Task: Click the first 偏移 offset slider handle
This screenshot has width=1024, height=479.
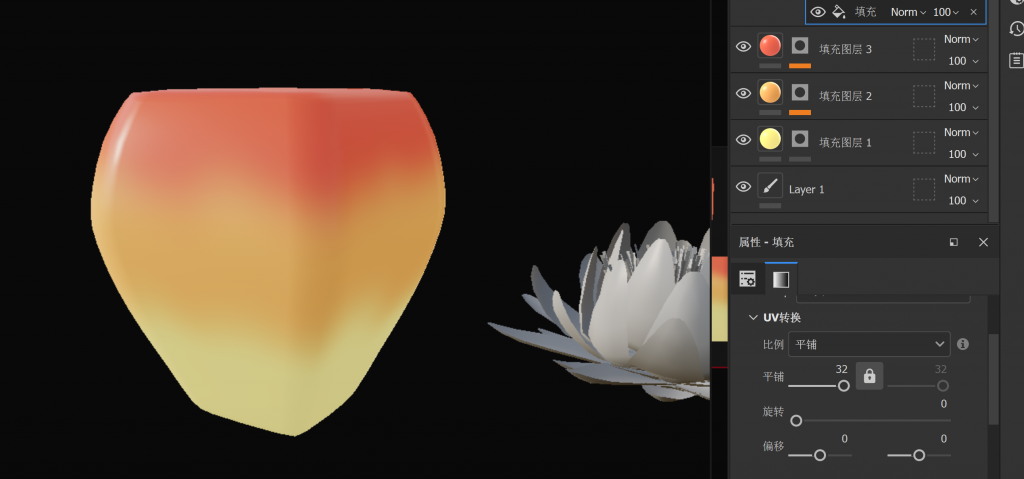Action: [820, 455]
